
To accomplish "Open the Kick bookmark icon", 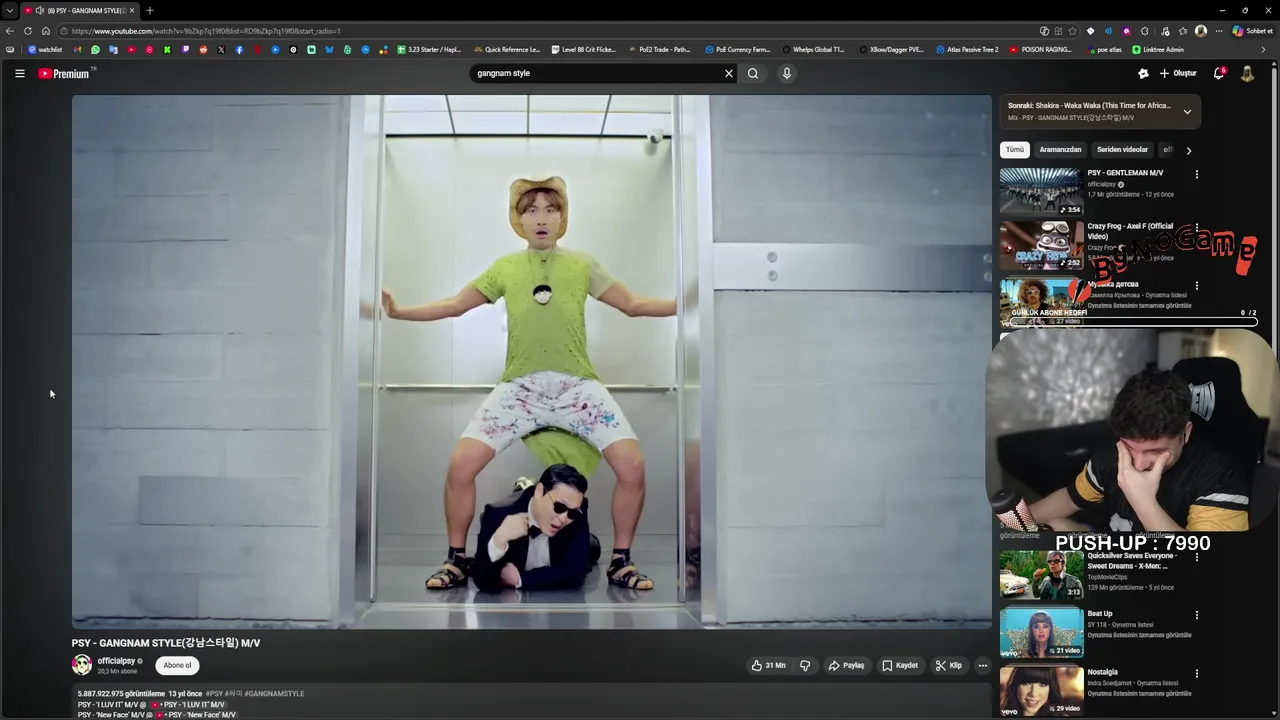I will click(x=167, y=49).
